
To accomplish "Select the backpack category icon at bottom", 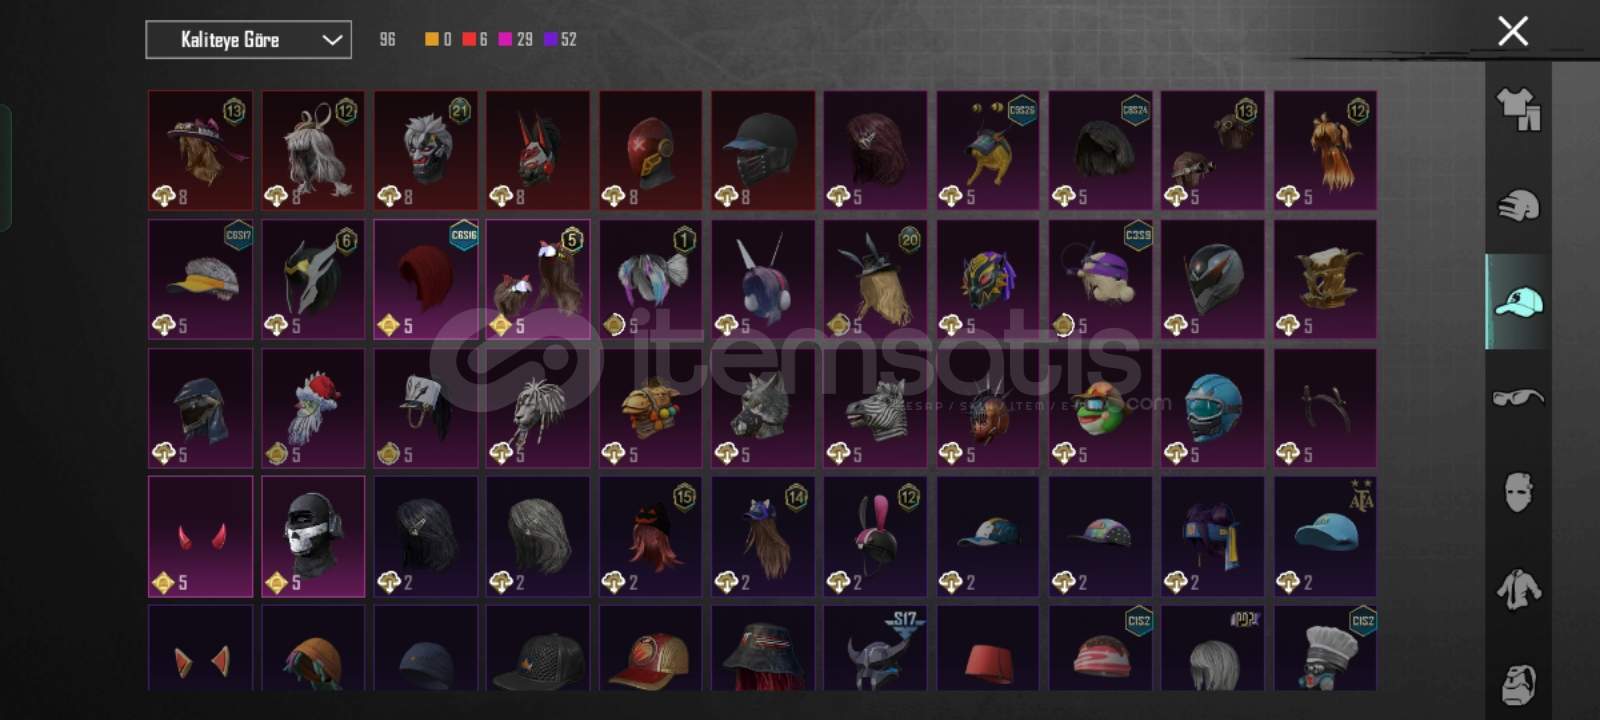I will point(1518,685).
